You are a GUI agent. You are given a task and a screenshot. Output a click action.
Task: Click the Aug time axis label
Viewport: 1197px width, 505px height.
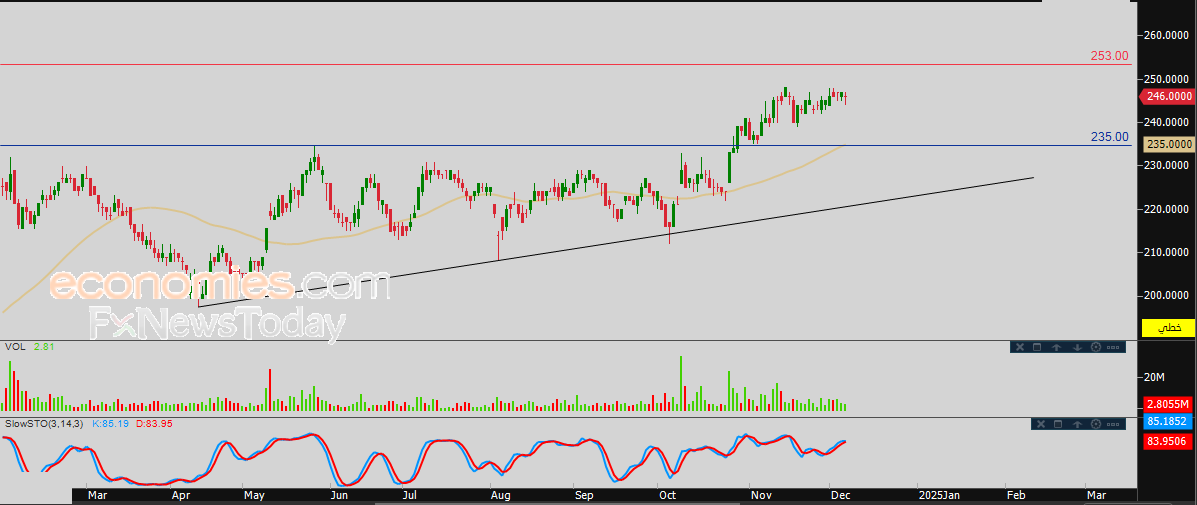click(x=501, y=495)
